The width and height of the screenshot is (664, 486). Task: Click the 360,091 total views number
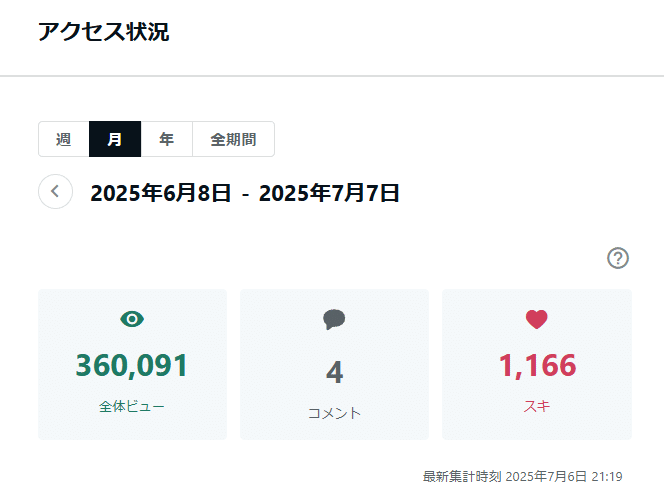point(132,365)
